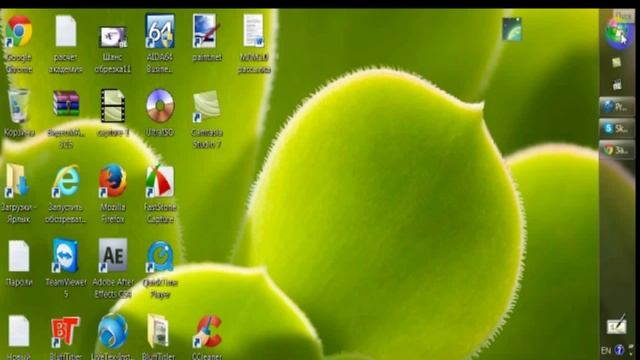Launch the AIDA64 Business shortcut
The height and width of the screenshot is (360, 640).
click(160, 31)
